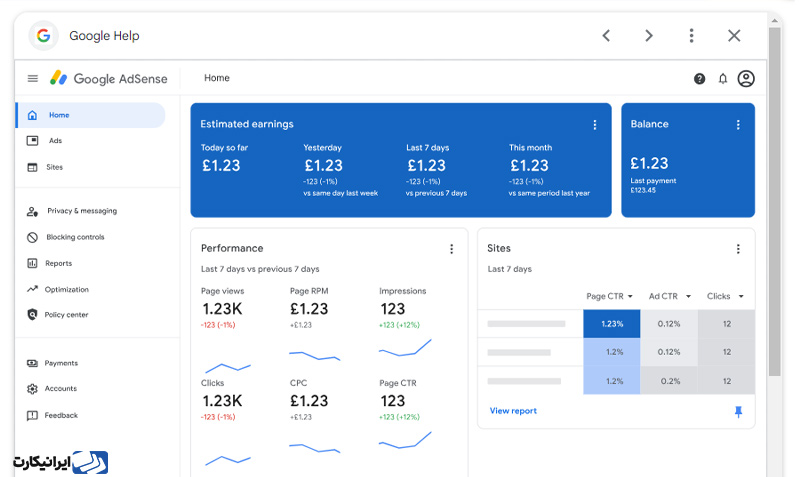Open Sites card options menu
The width and height of the screenshot is (800, 477).
point(738,249)
